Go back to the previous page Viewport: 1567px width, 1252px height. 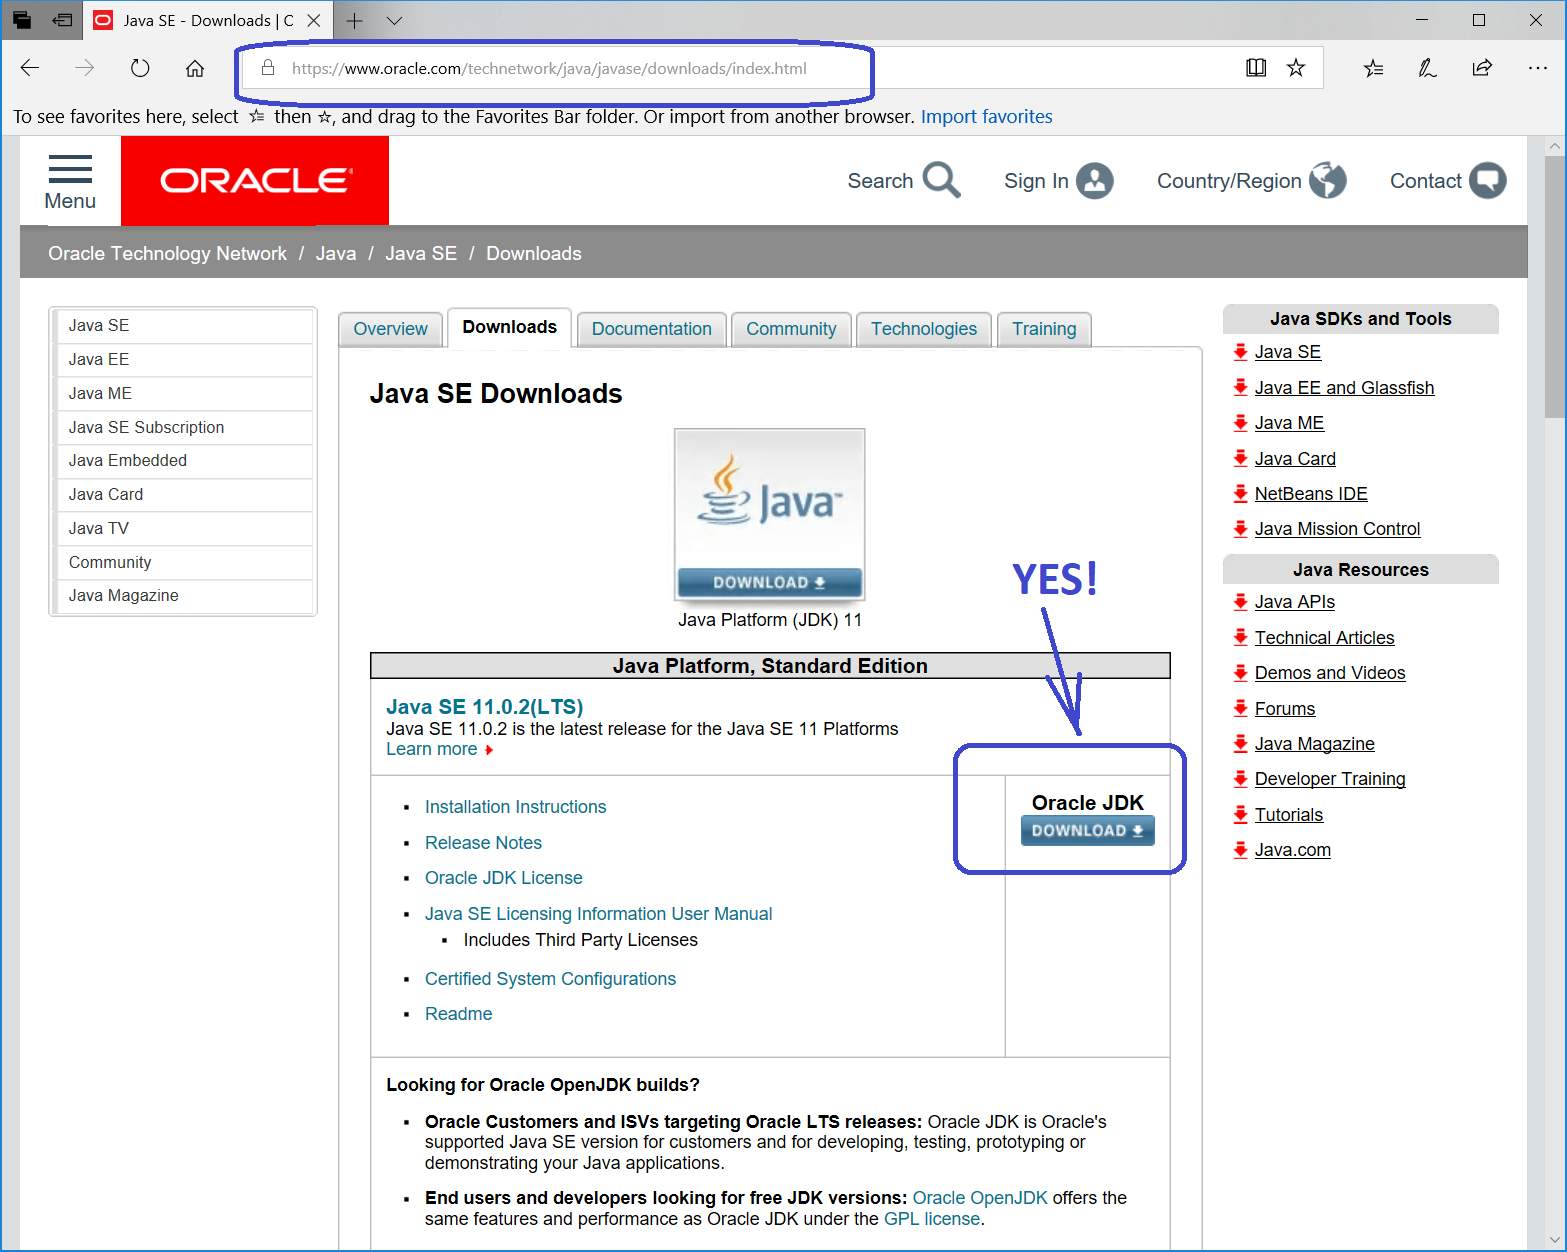(x=30, y=68)
